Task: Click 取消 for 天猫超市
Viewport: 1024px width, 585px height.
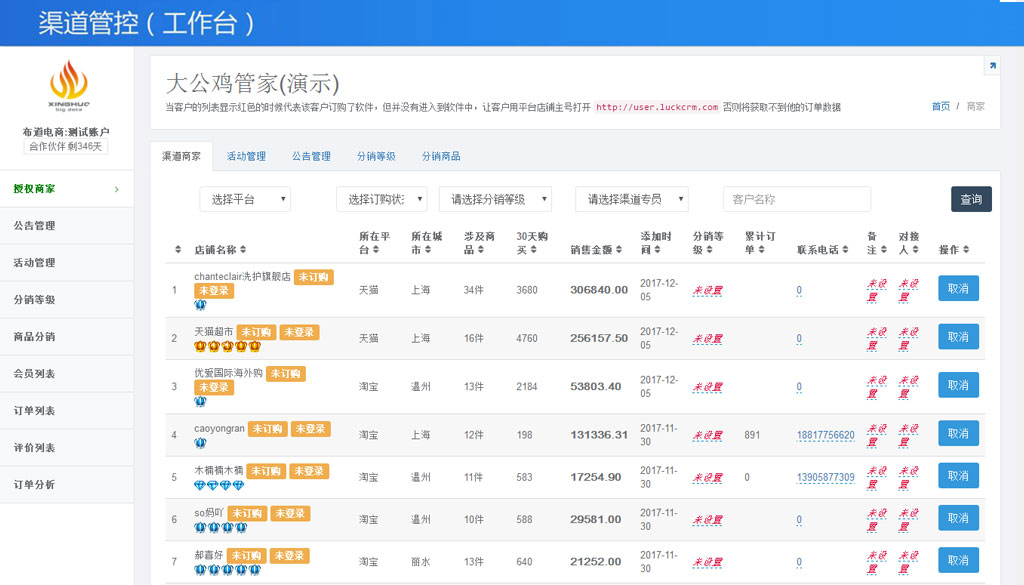Action: [958, 337]
